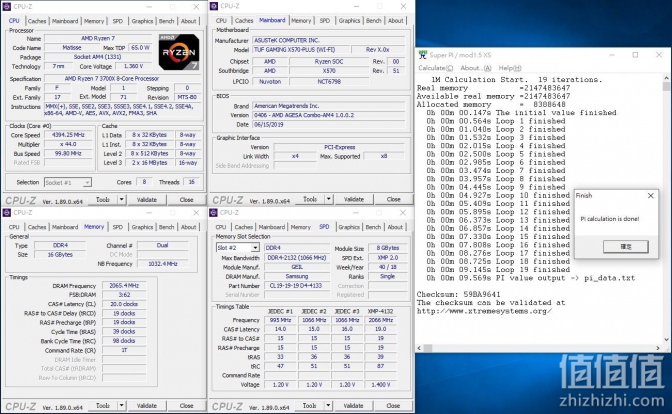Screen dimensions: 672x414
Task: Click NB Frequency 1032.4 MHz value
Action: coord(162,264)
